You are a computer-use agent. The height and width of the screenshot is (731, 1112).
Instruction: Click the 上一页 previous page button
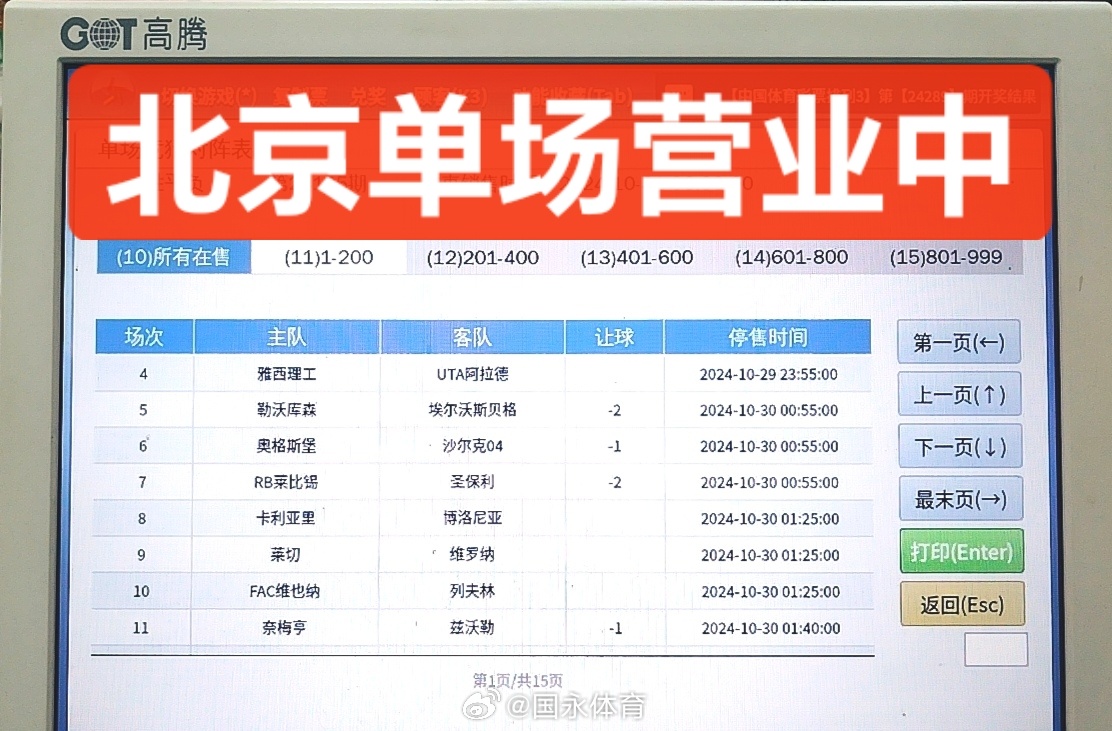[960, 394]
